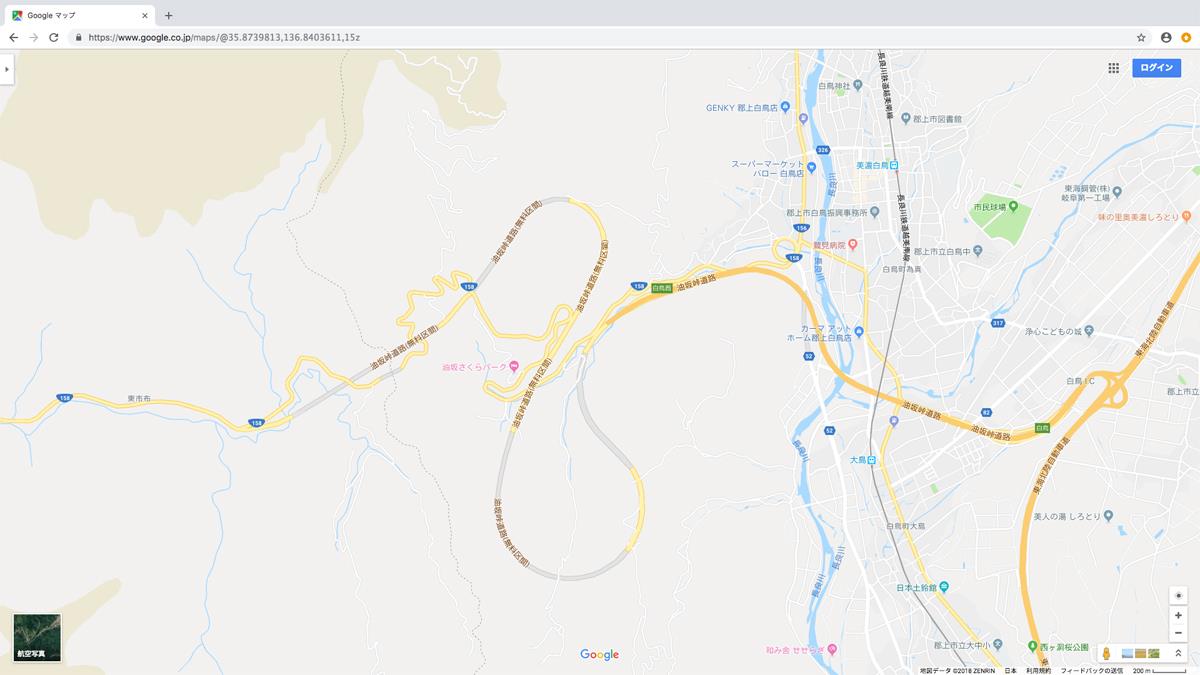The height and width of the screenshot is (675, 1200).
Task: Switch to 航空写真 satellite view thumbnail
Action: [37, 637]
